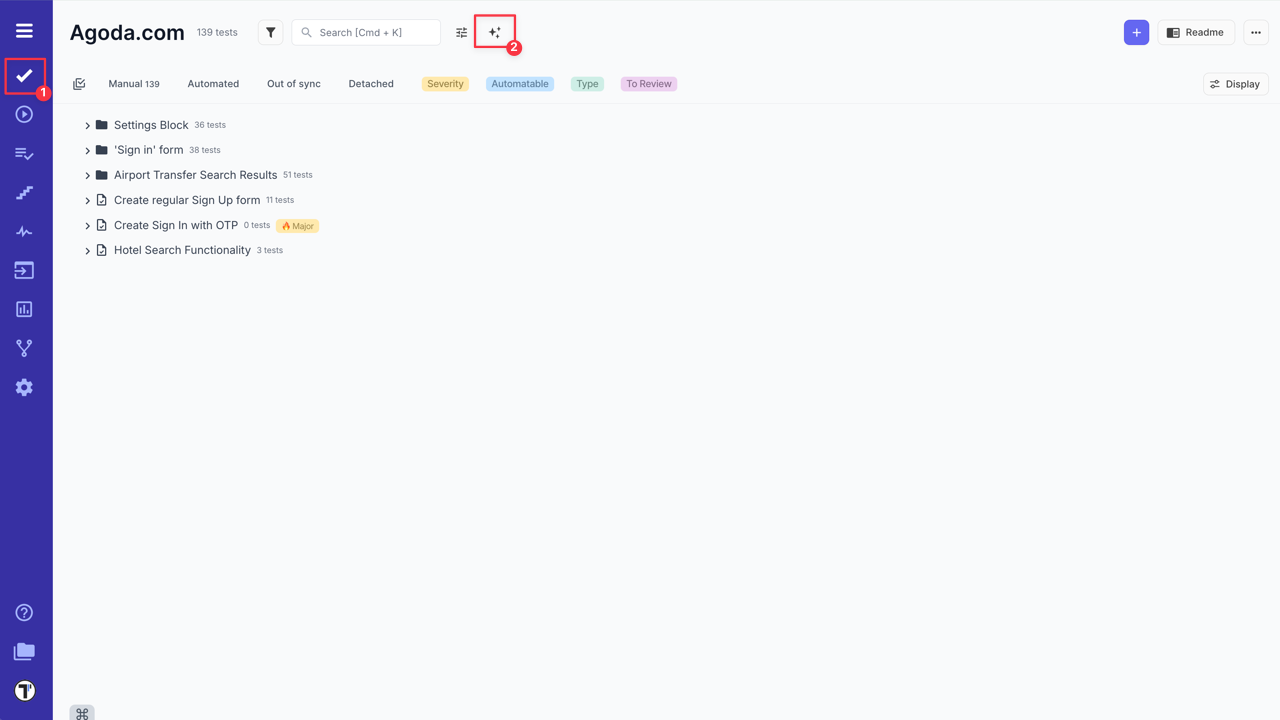Expand Airport Transfer Search Results chevron
The width and height of the screenshot is (1280, 720).
[x=87, y=176]
